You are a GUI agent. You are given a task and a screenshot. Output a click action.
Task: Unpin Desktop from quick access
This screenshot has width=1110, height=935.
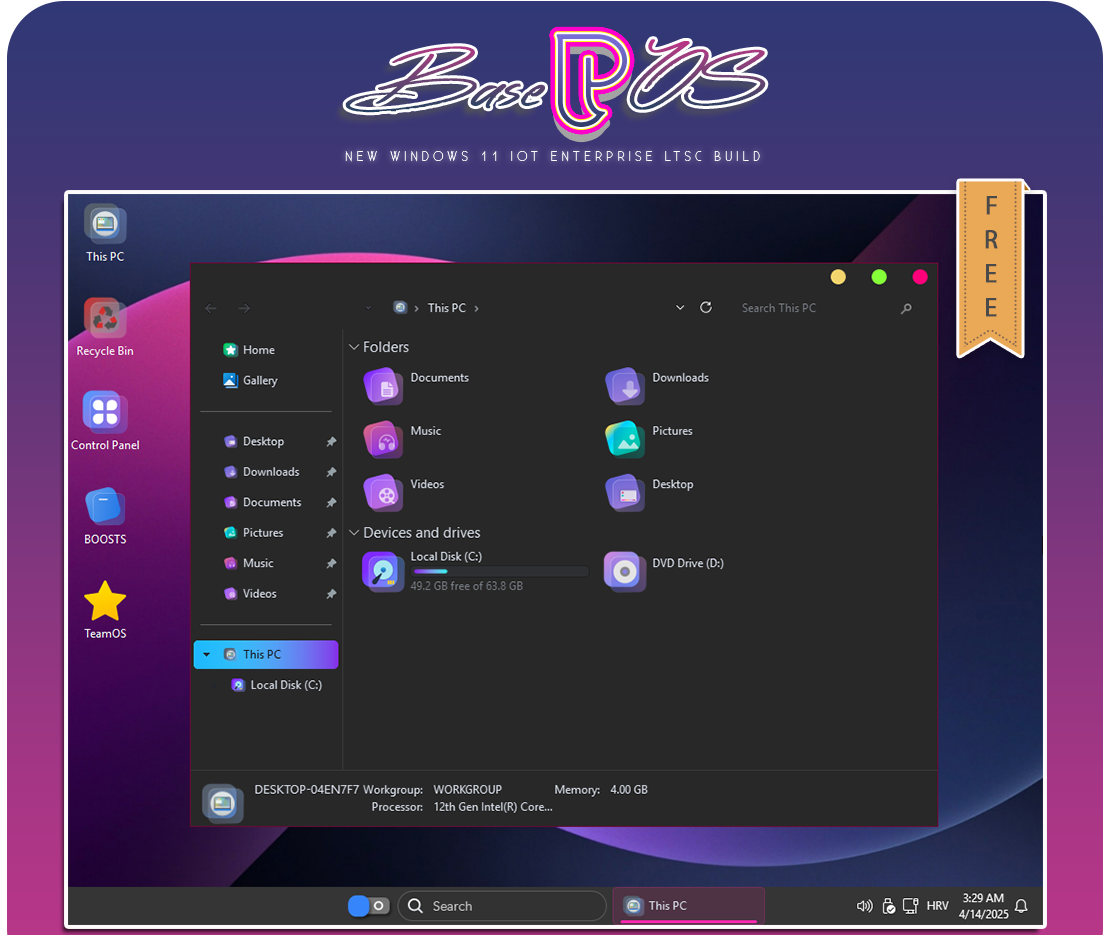(331, 442)
